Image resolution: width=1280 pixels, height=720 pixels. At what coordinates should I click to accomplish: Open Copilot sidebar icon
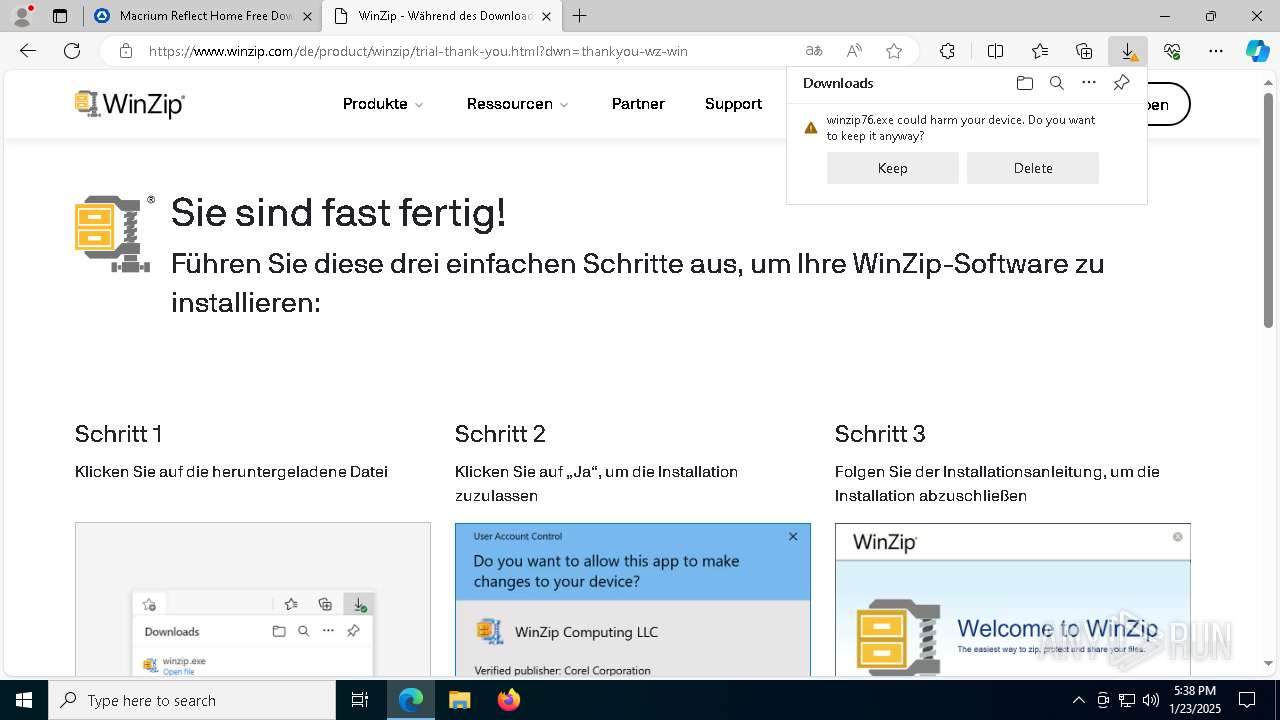[1257, 51]
